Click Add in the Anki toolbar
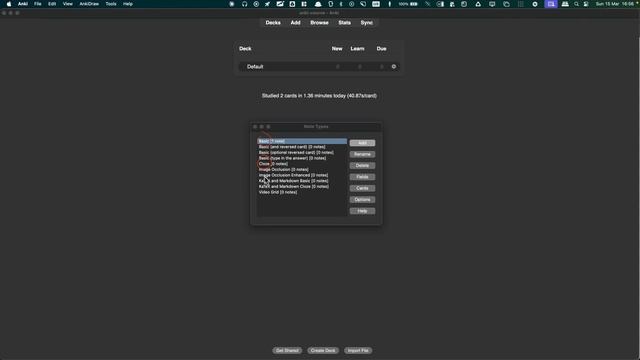Screen dimensions: 640x360 [296, 23]
